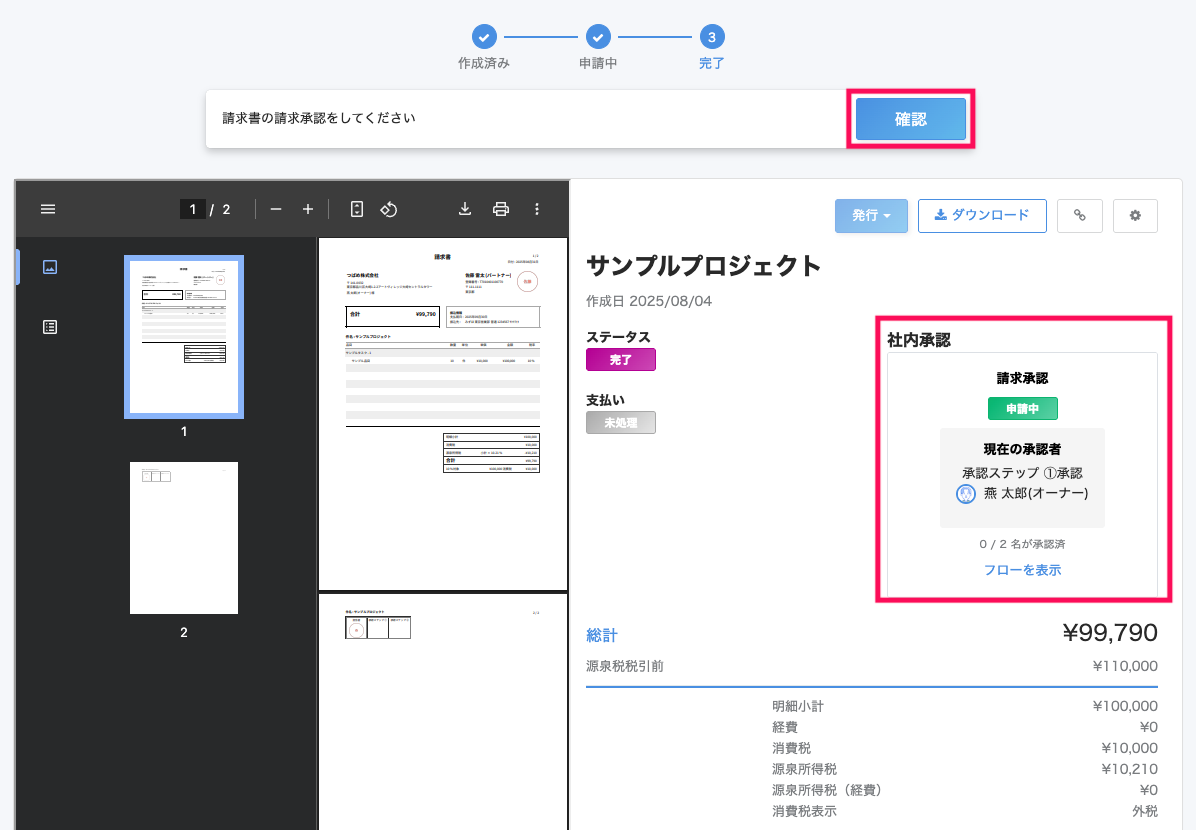Click the 請求承認 heading in approval card
The height and width of the screenshot is (830, 1196).
(x=1022, y=378)
